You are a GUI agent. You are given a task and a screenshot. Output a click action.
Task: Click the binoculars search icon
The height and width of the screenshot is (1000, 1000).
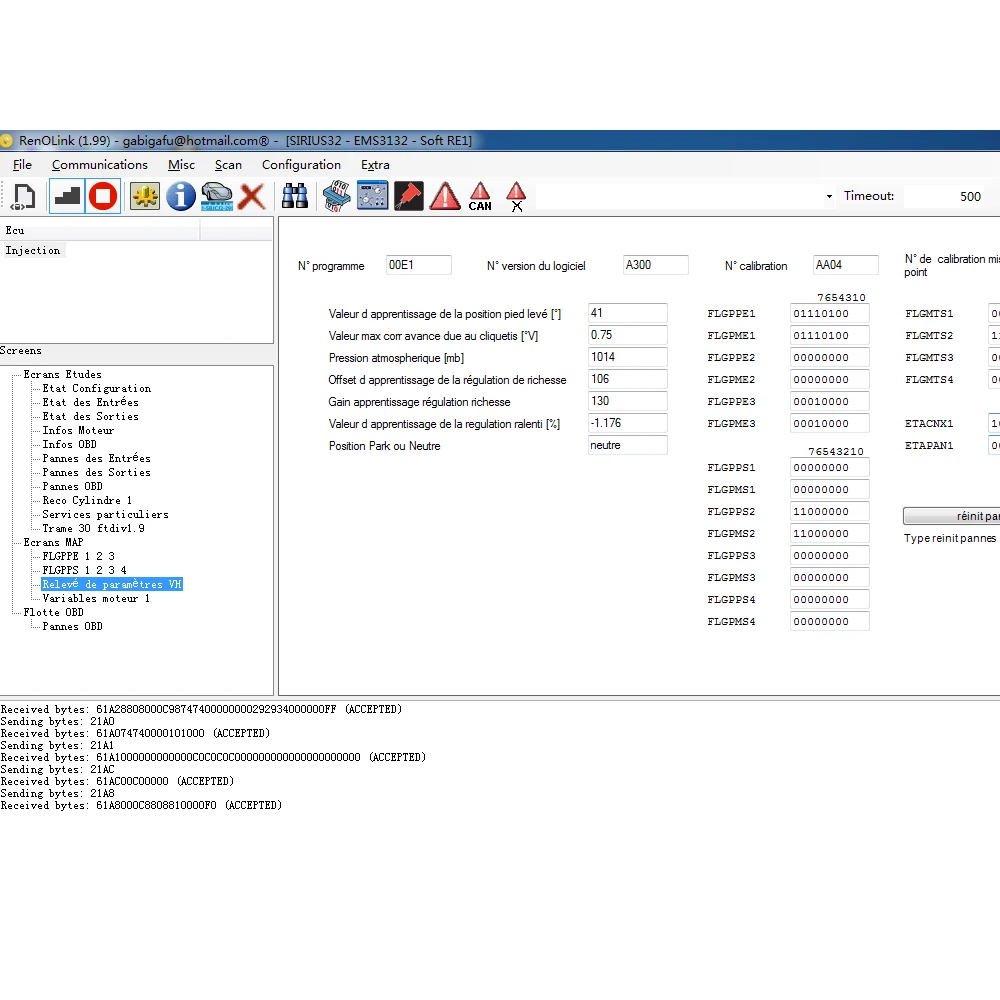click(x=295, y=196)
